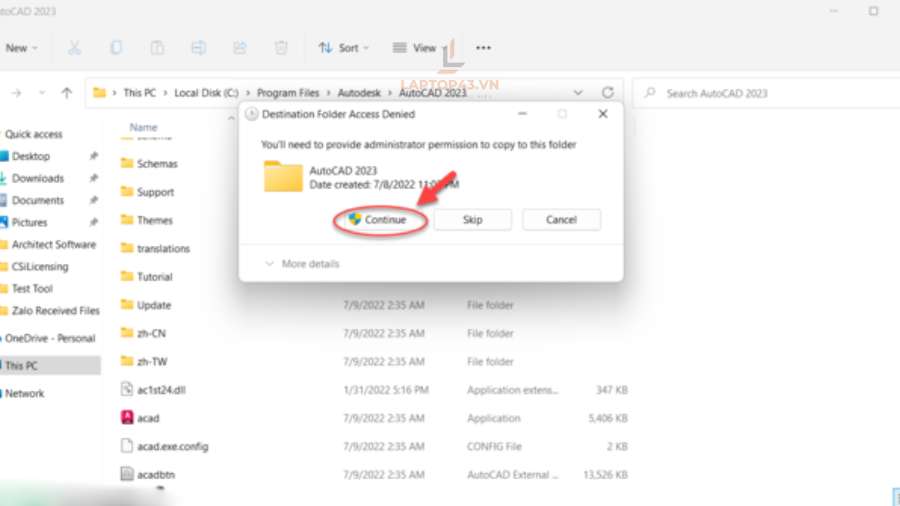The height and width of the screenshot is (506, 900).
Task: Expand the address bar history dropdown
Action: click(578, 92)
